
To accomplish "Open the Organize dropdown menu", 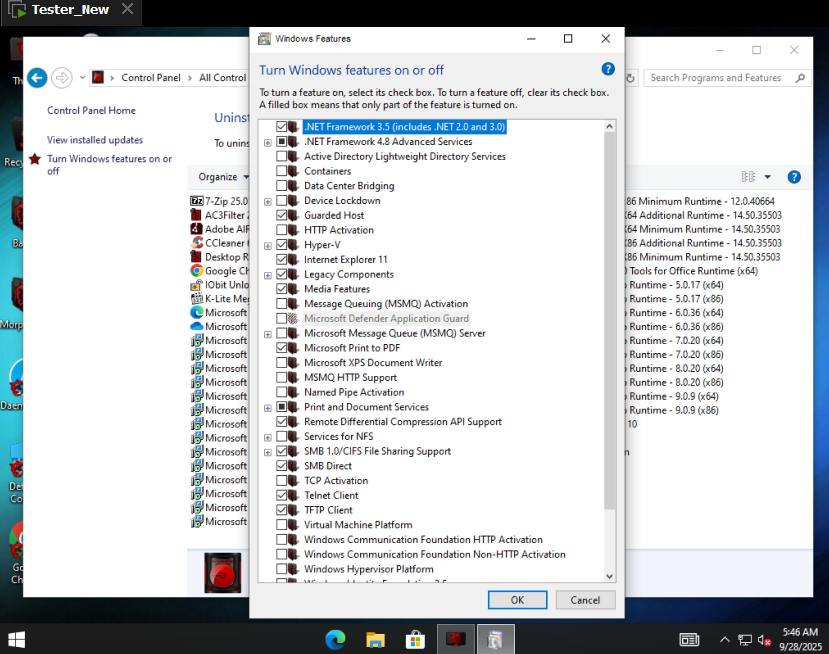I will tap(223, 177).
